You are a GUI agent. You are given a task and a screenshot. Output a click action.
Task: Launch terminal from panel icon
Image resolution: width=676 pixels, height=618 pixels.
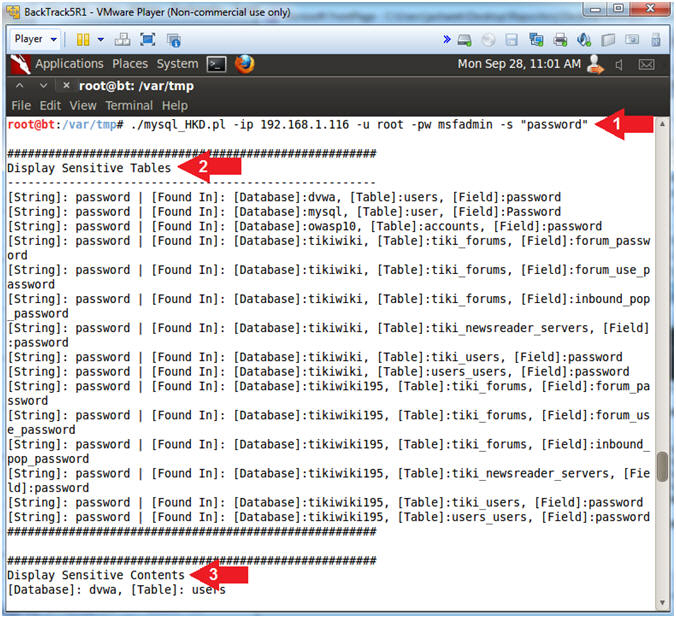(x=216, y=65)
